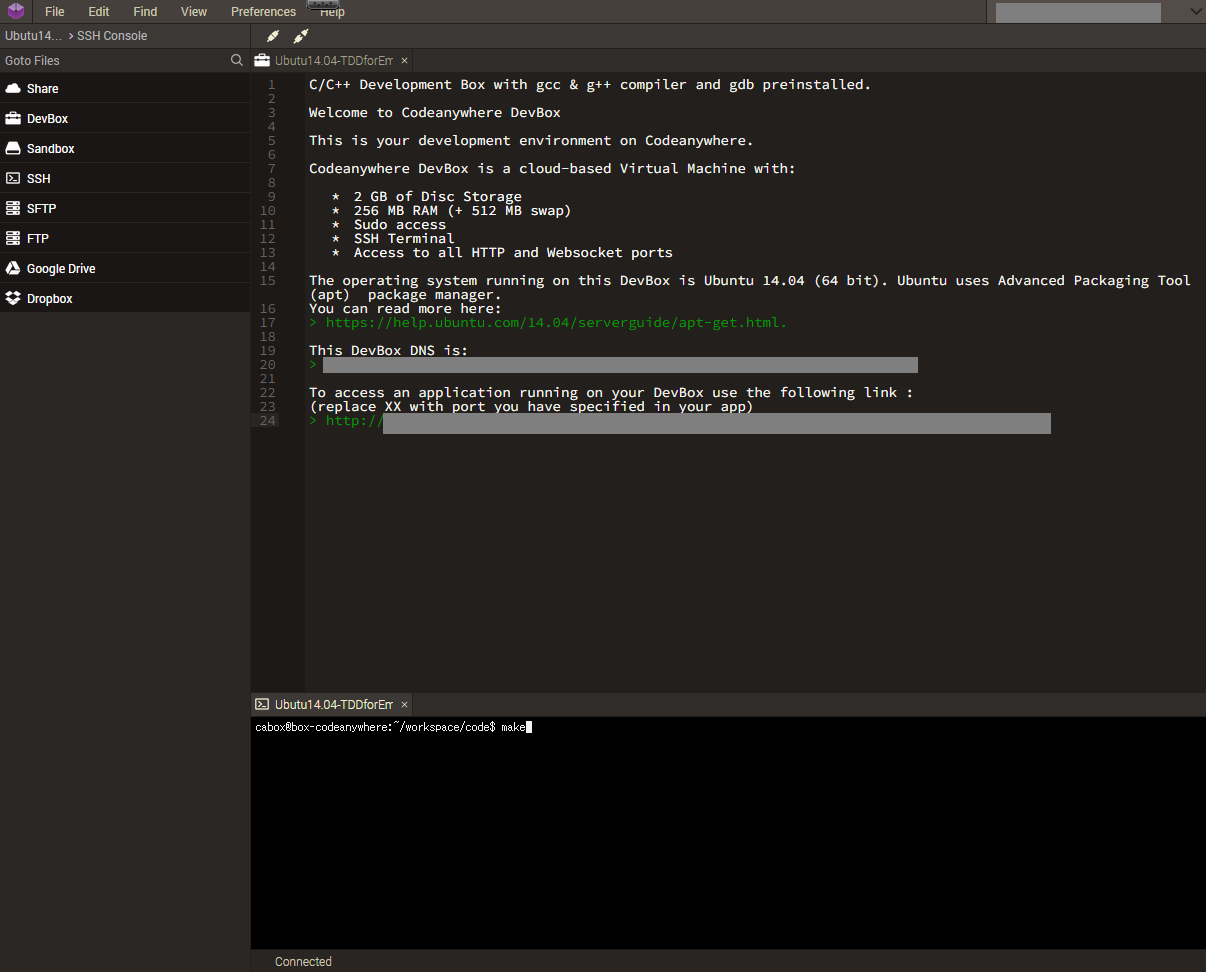Click the purple Codeanywhere logo icon
The image size is (1206, 972).
coord(16,11)
